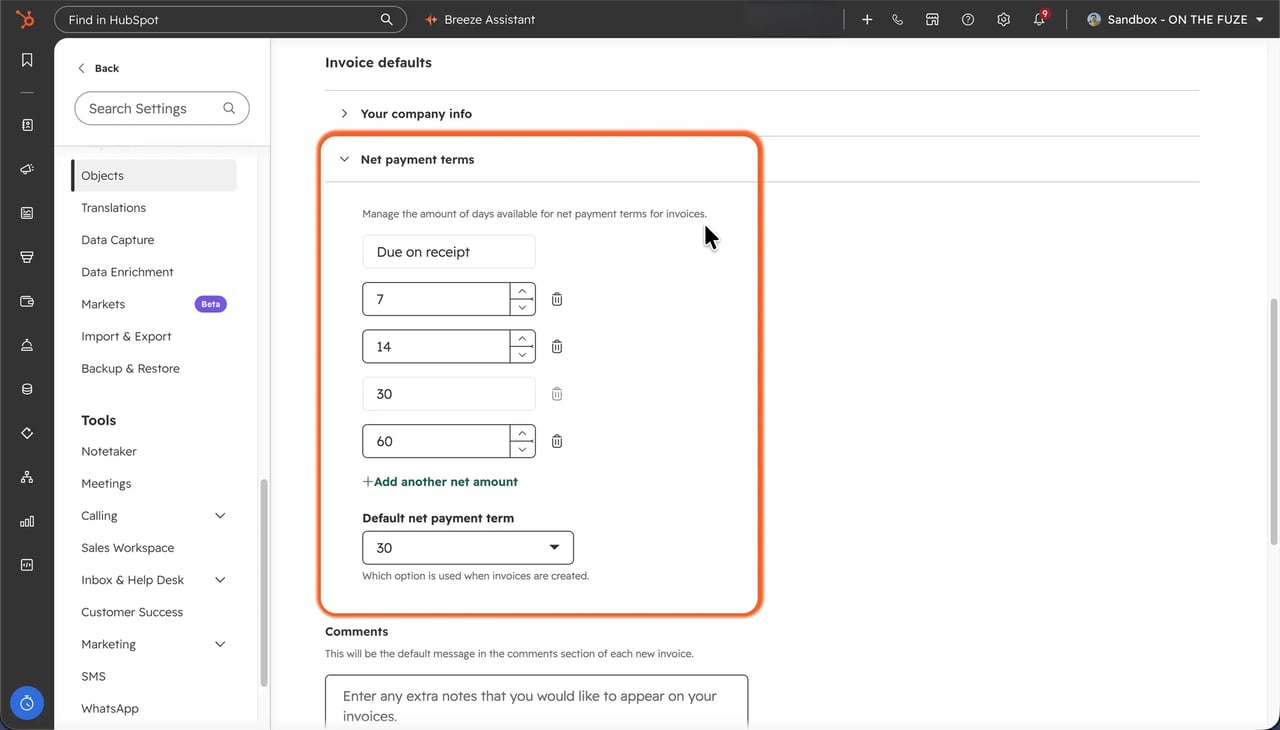This screenshot has width=1280, height=730.
Task: Expand Your company info section
Action: click(x=344, y=113)
